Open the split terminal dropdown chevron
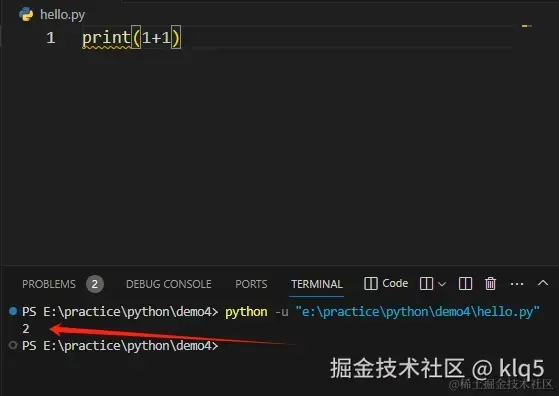559x396 pixels. [x=442, y=284]
